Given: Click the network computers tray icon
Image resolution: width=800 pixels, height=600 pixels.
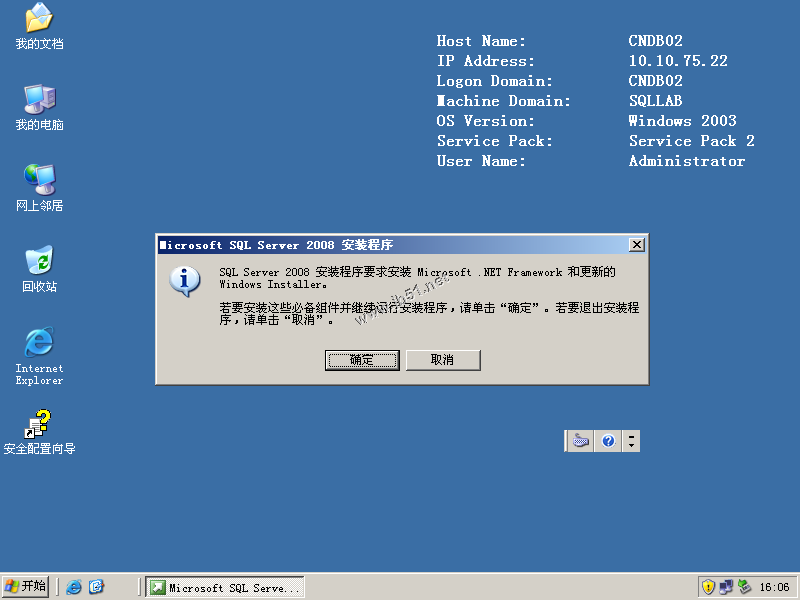Looking at the screenshot, I should pos(726,587).
